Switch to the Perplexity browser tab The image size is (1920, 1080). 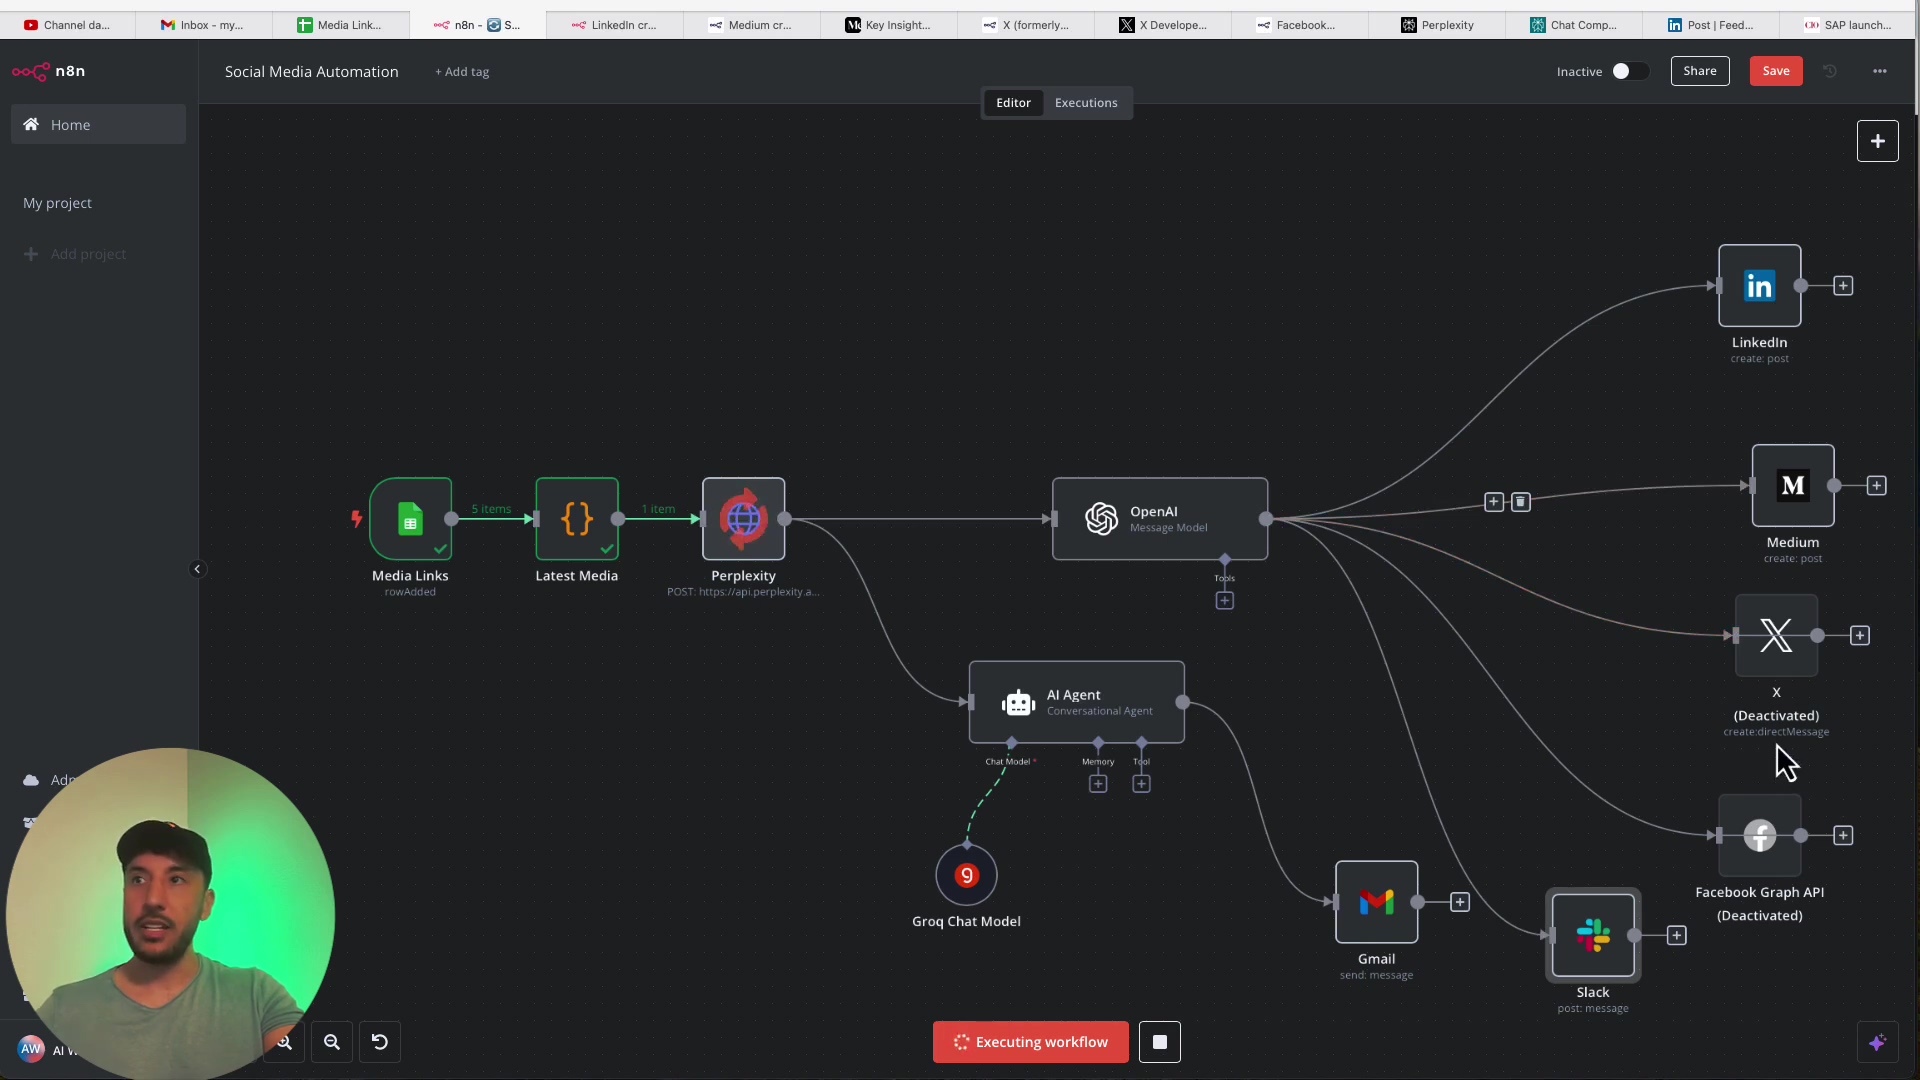tap(1437, 25)
